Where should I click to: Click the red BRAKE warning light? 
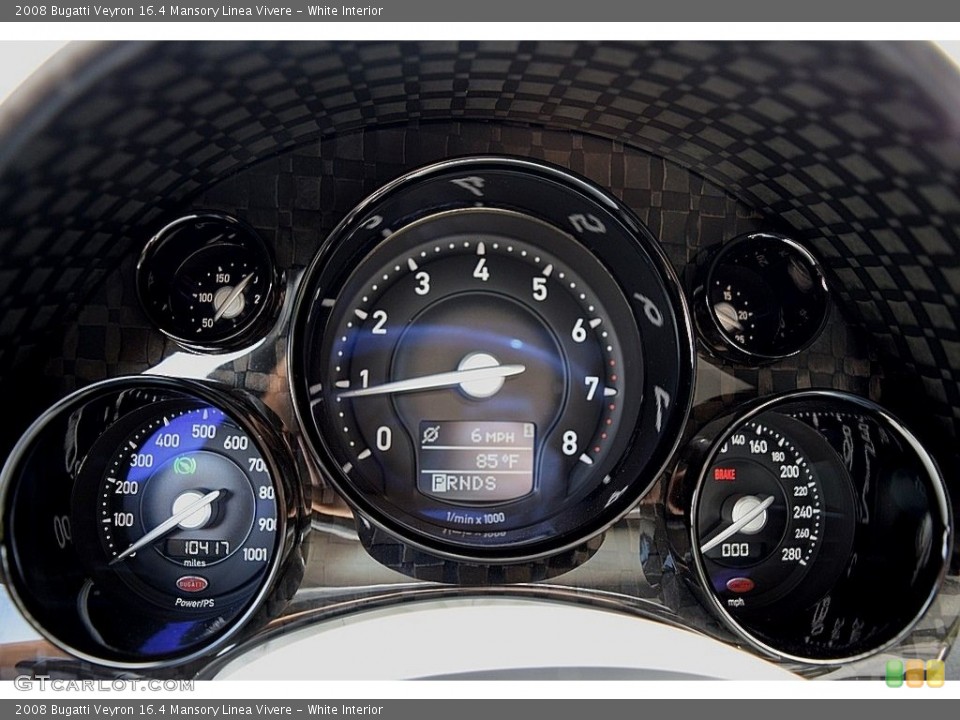(x=724, y=474)
